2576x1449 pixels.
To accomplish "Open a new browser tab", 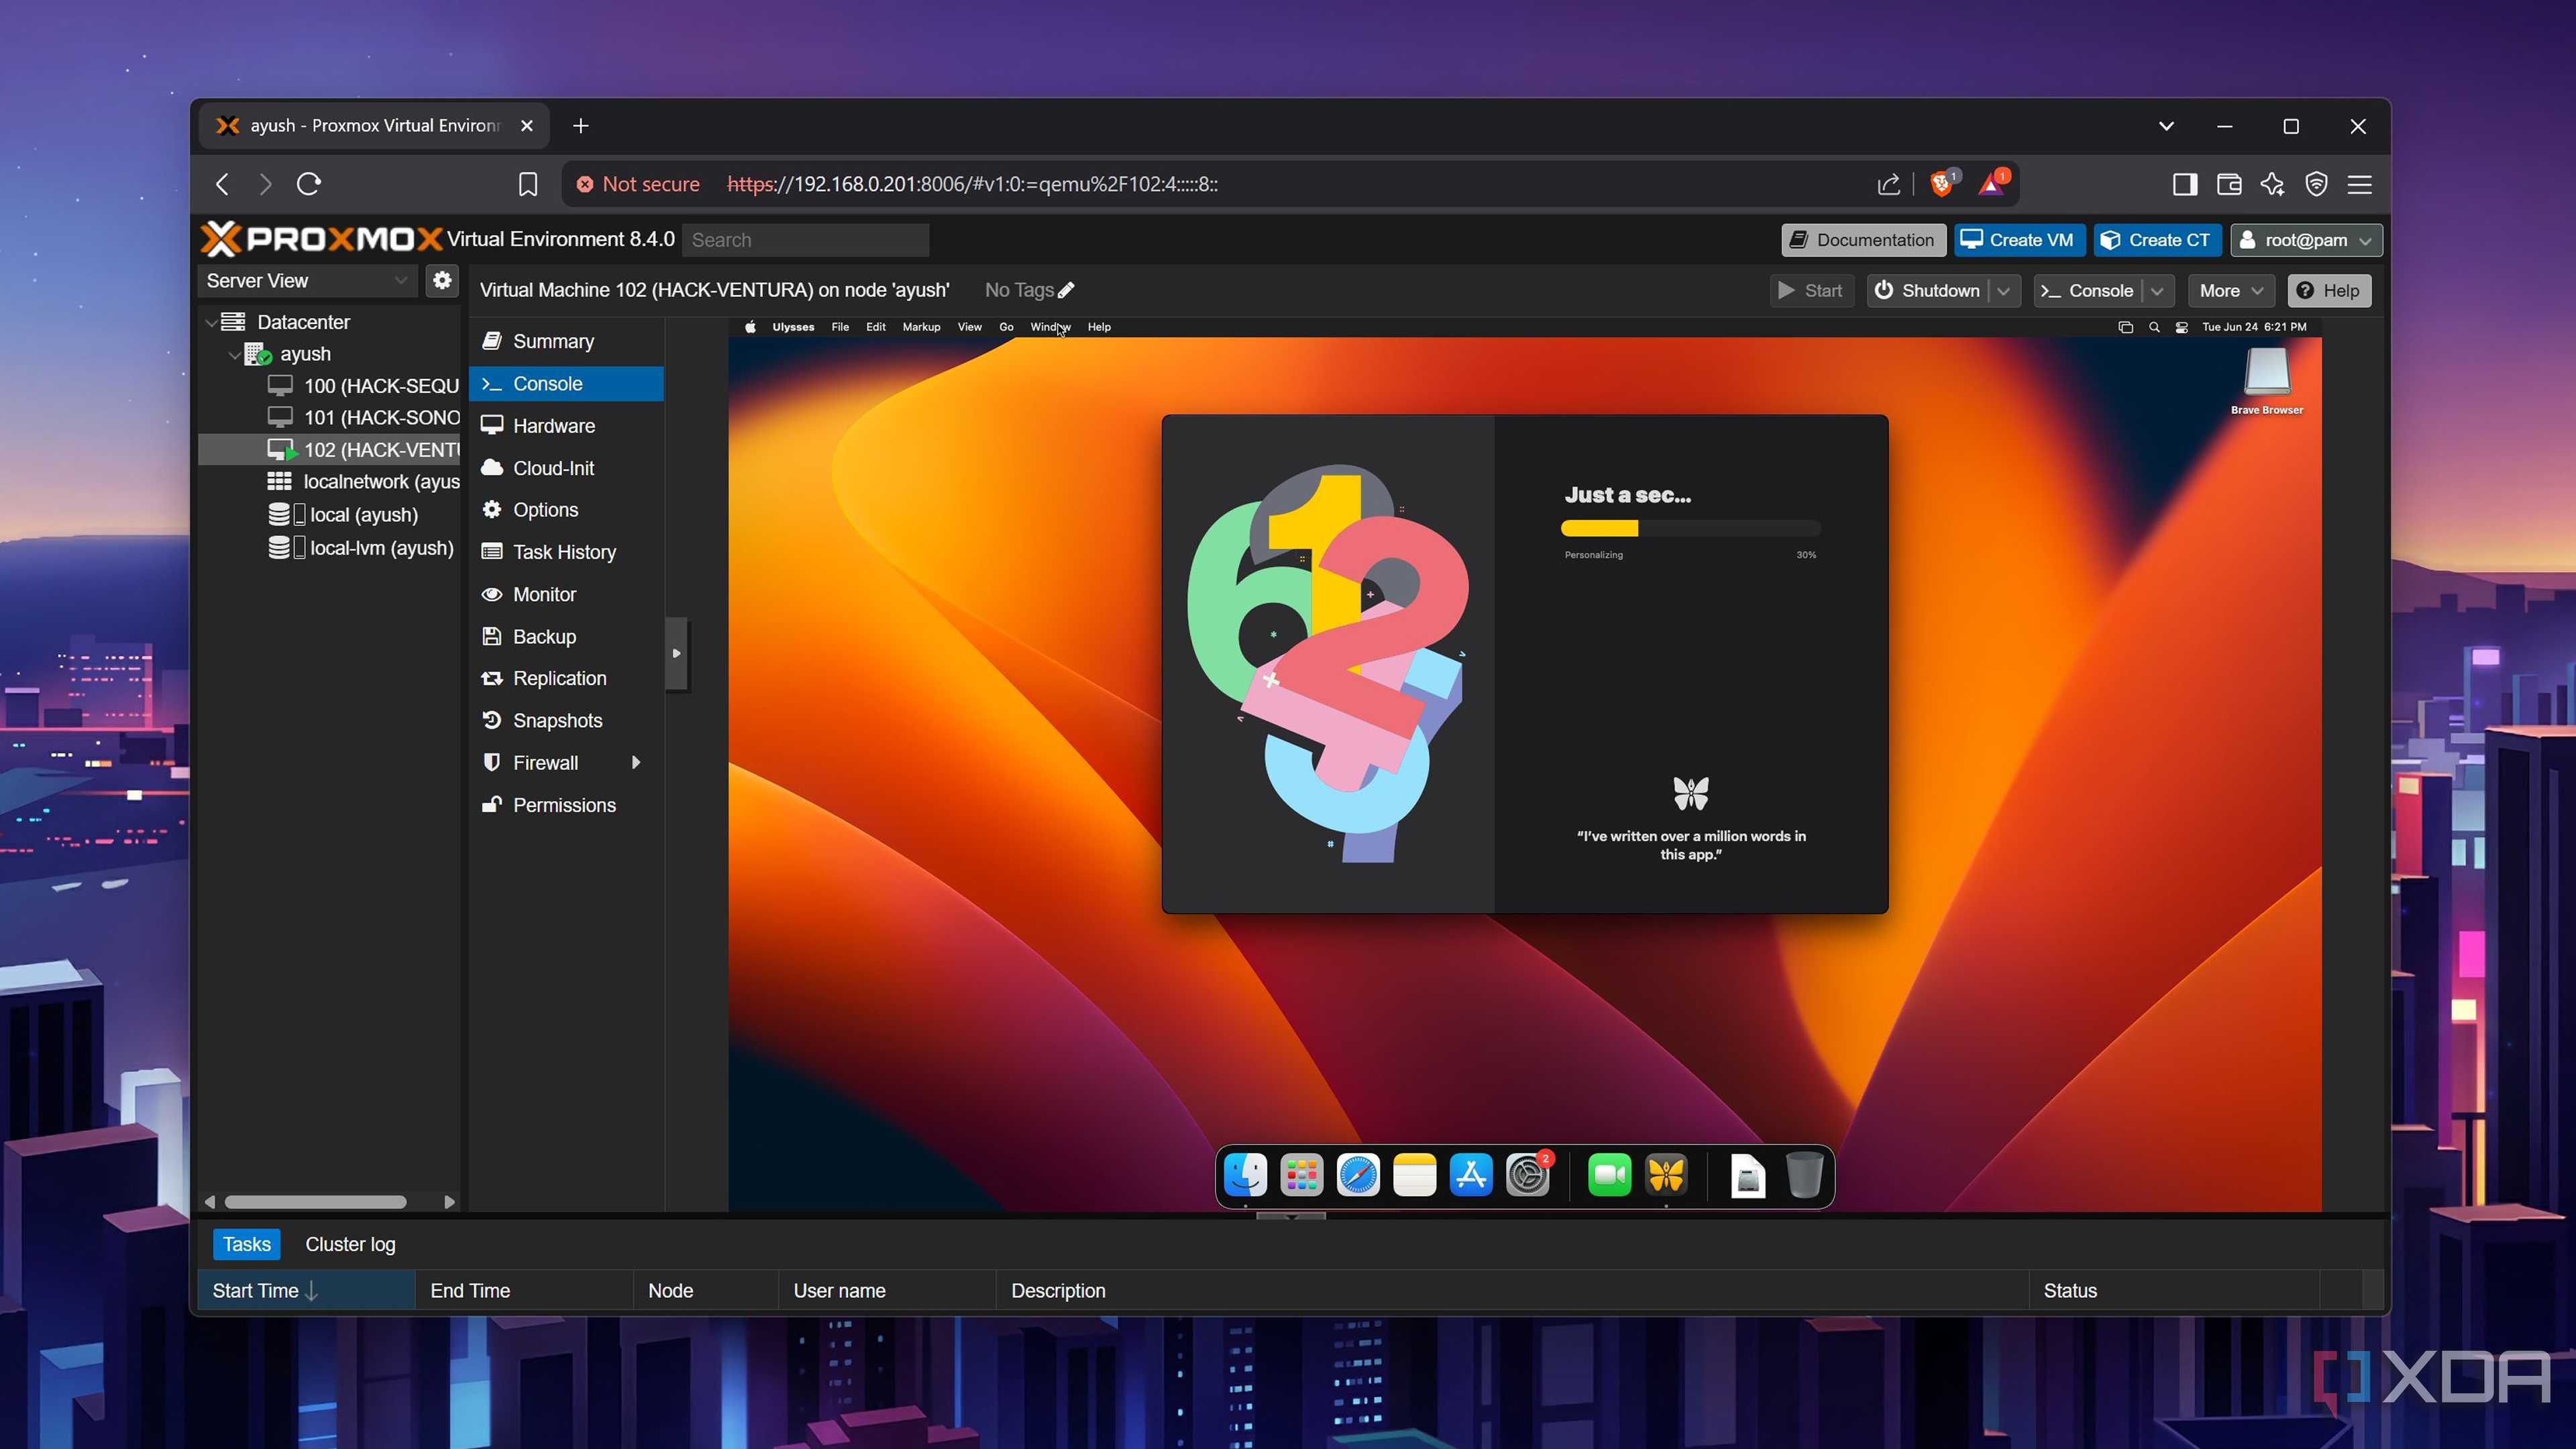I will tap(581, 126).
